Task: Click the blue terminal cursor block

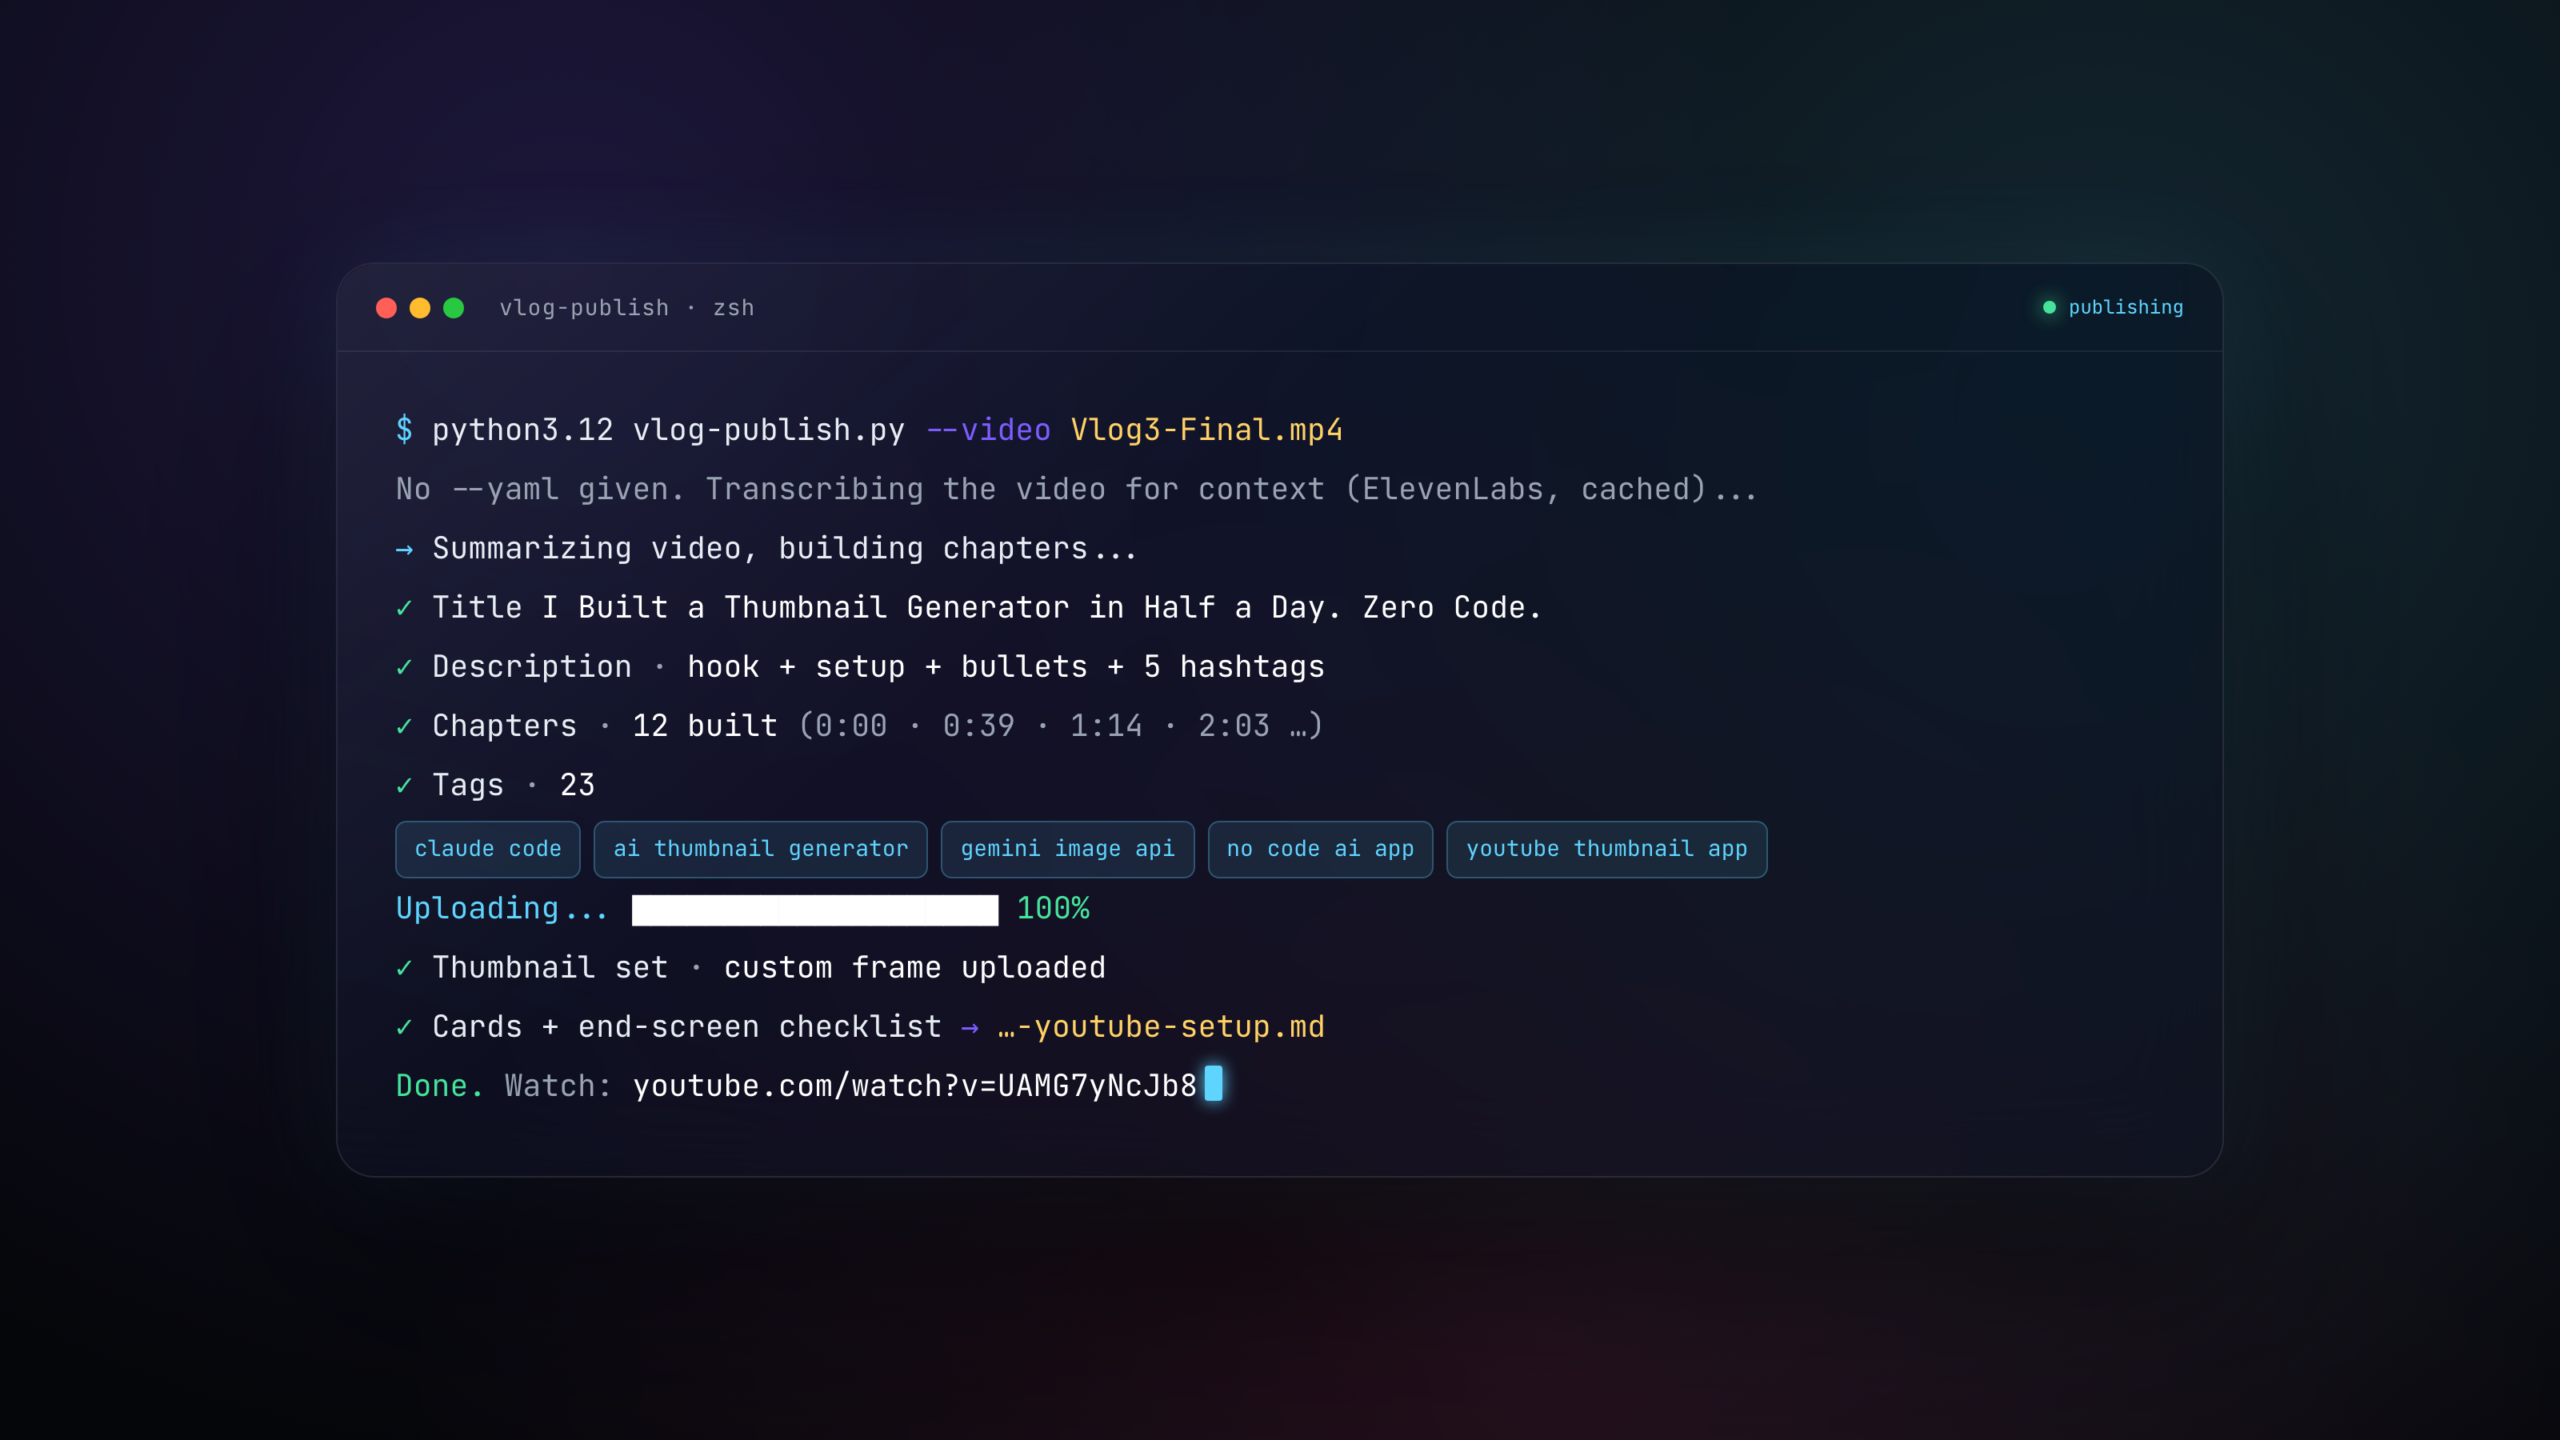Action: coord(1214,1083)
